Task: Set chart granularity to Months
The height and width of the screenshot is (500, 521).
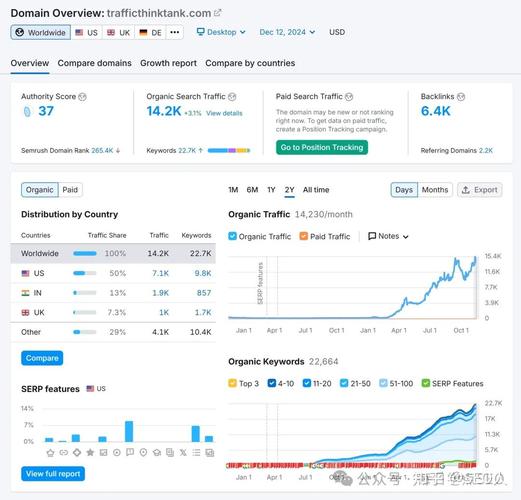Action: coord(435,190)
